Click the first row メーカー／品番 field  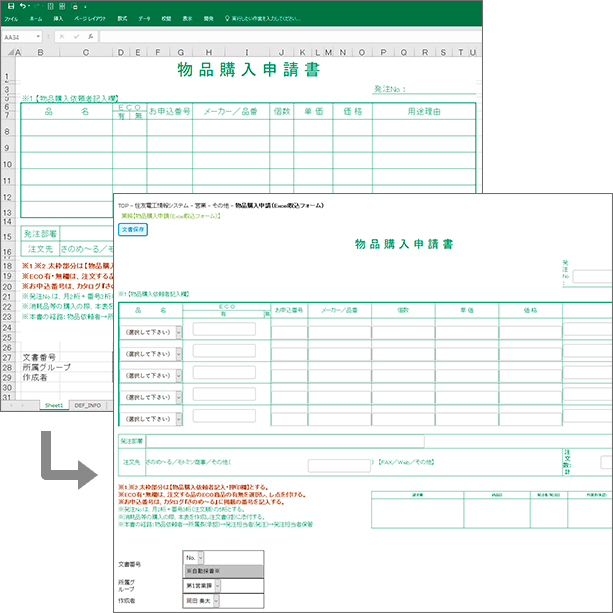340,332
